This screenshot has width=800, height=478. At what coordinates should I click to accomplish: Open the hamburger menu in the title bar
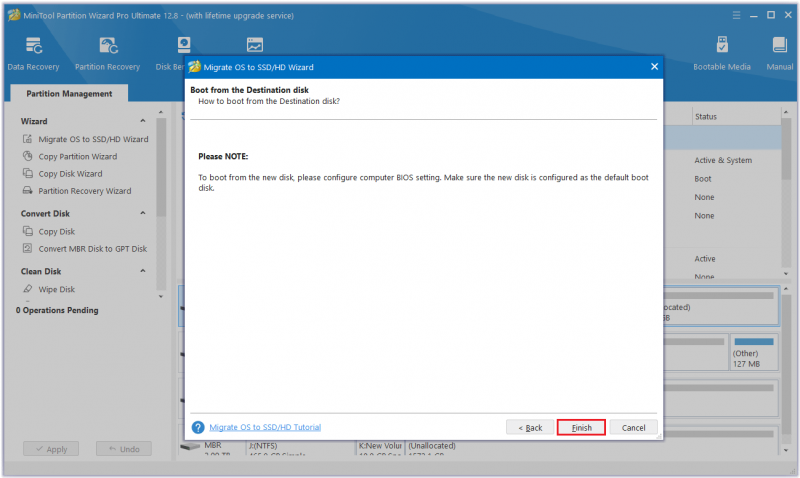pos(736,15)
